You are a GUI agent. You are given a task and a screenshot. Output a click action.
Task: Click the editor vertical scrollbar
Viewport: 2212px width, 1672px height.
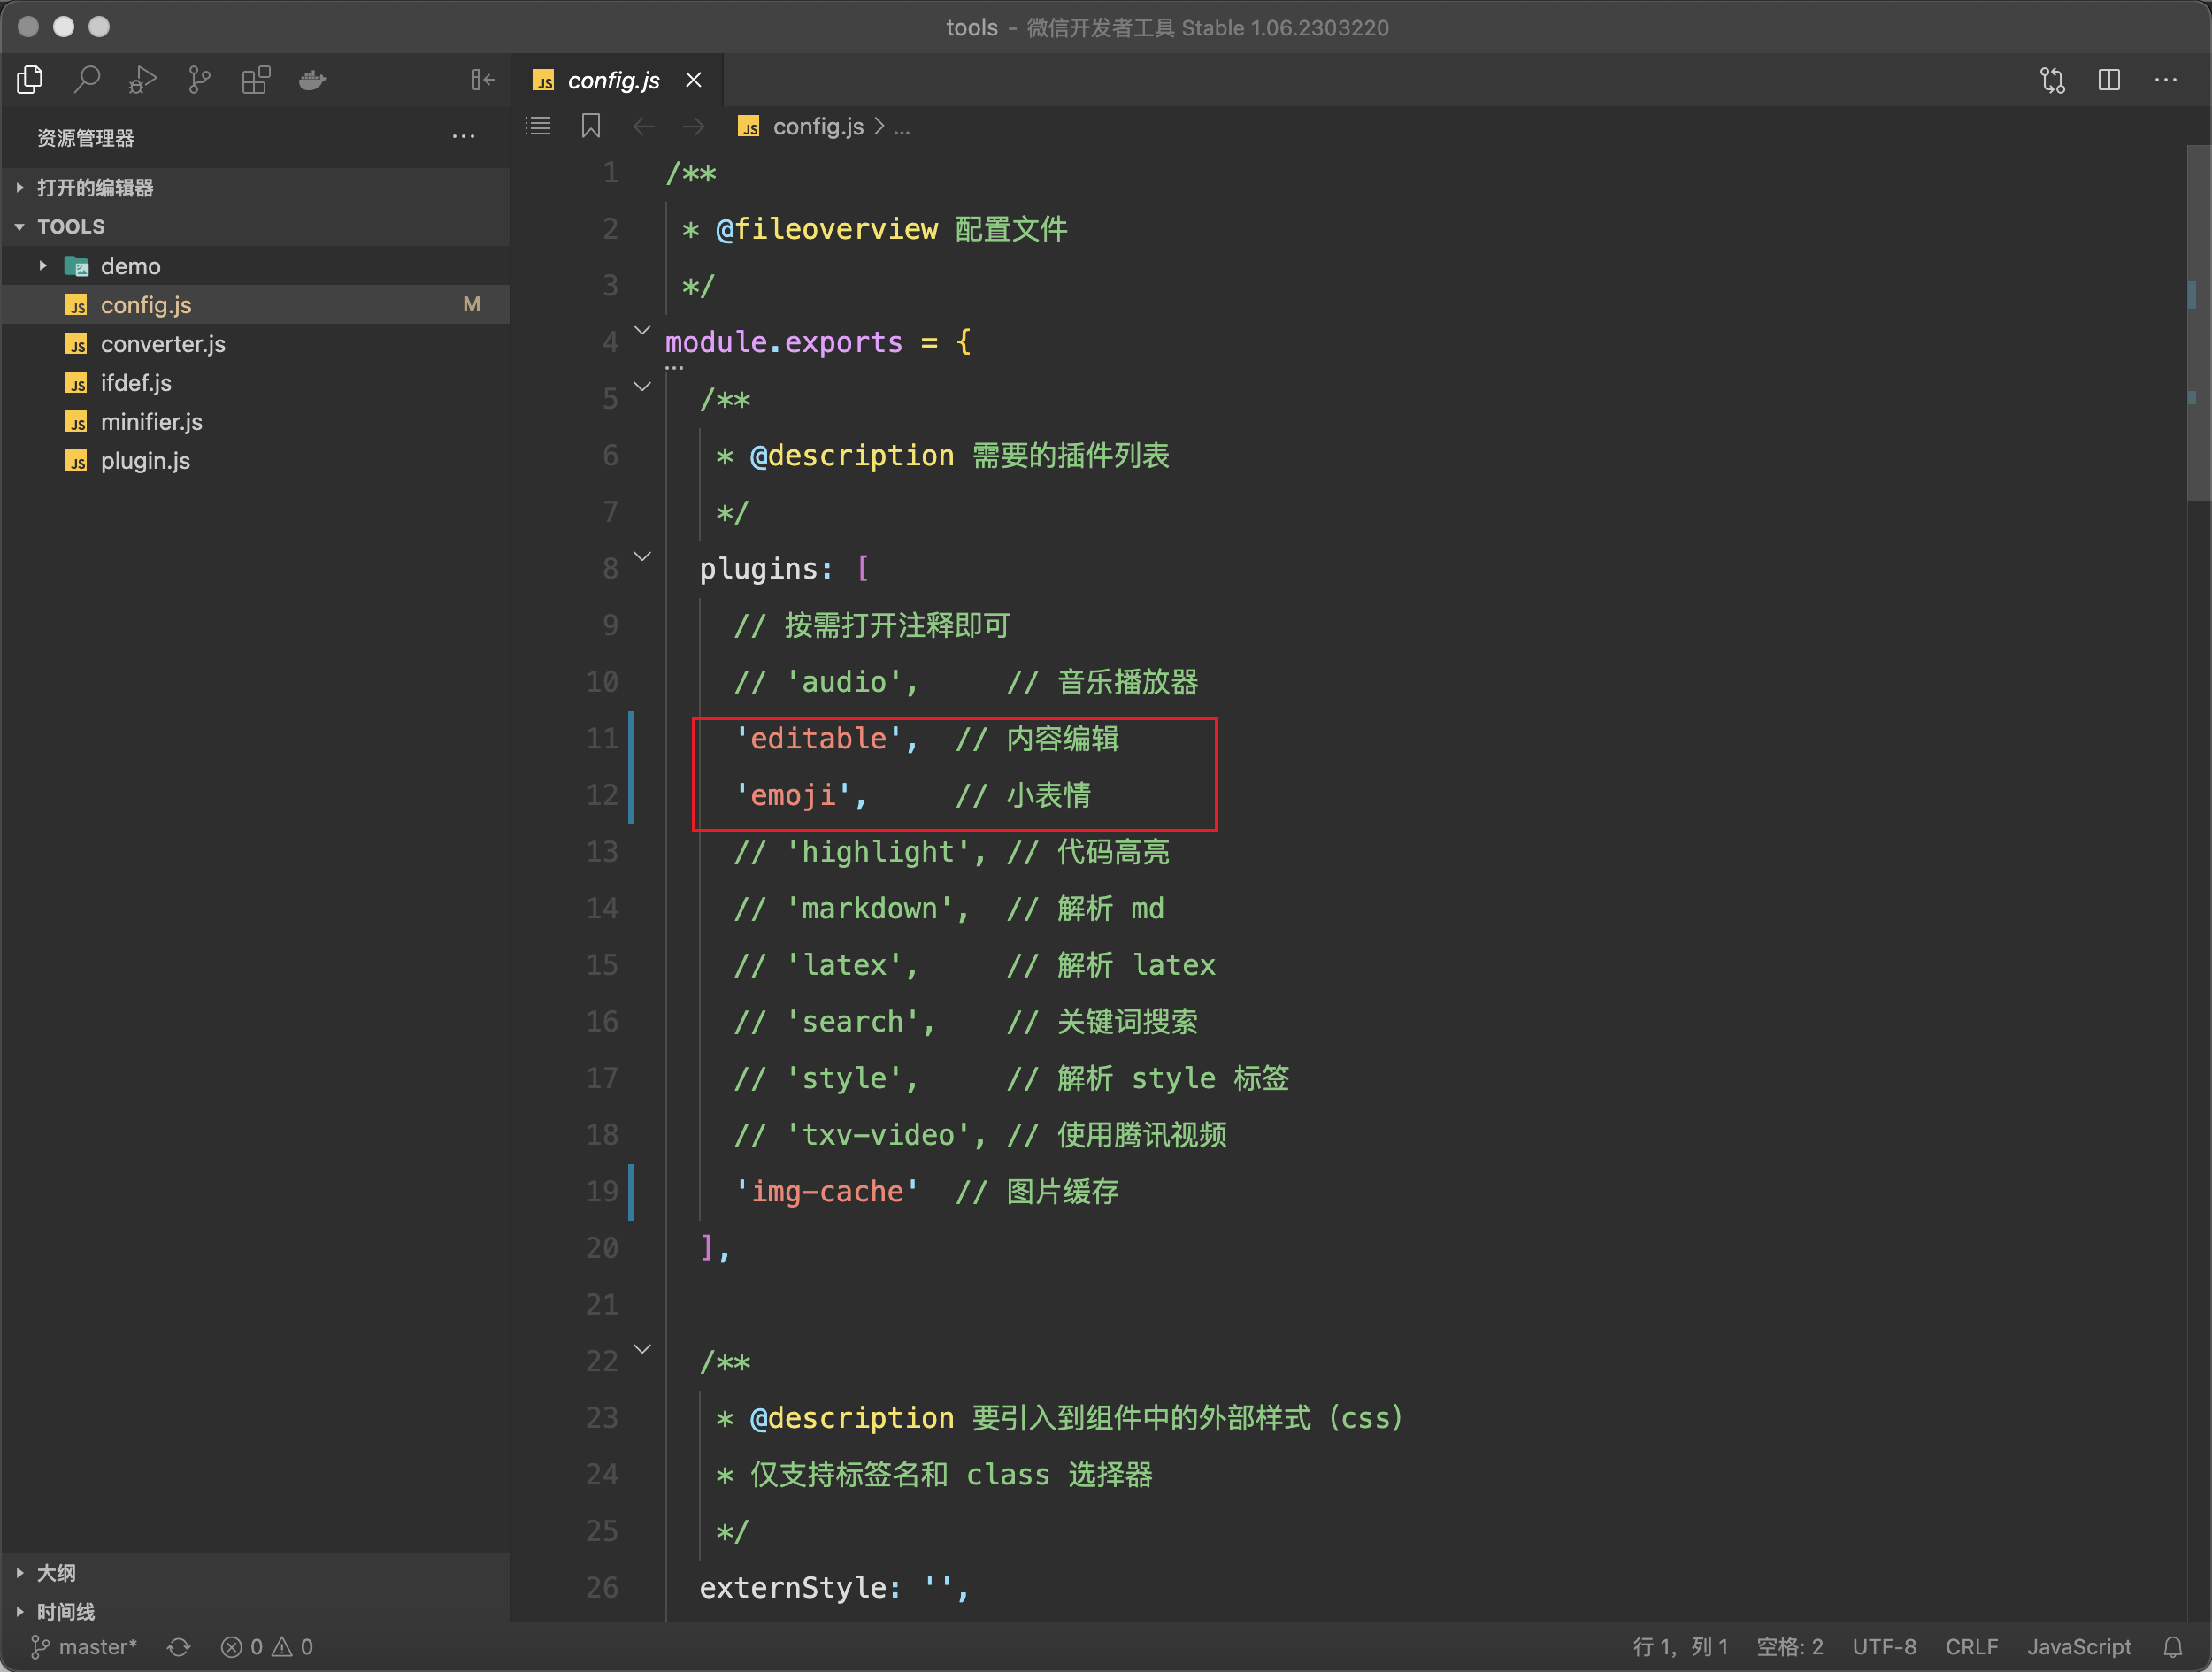[2198, 322]
